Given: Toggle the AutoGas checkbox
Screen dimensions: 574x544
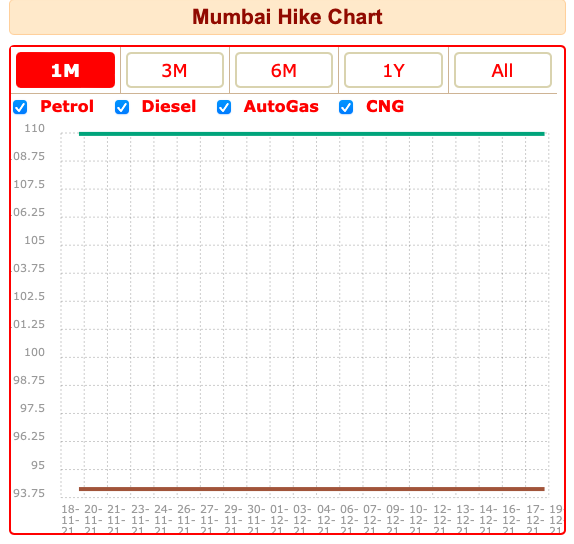Looking at the screenshot, I should pyautogui.click(x=224, y=107).
